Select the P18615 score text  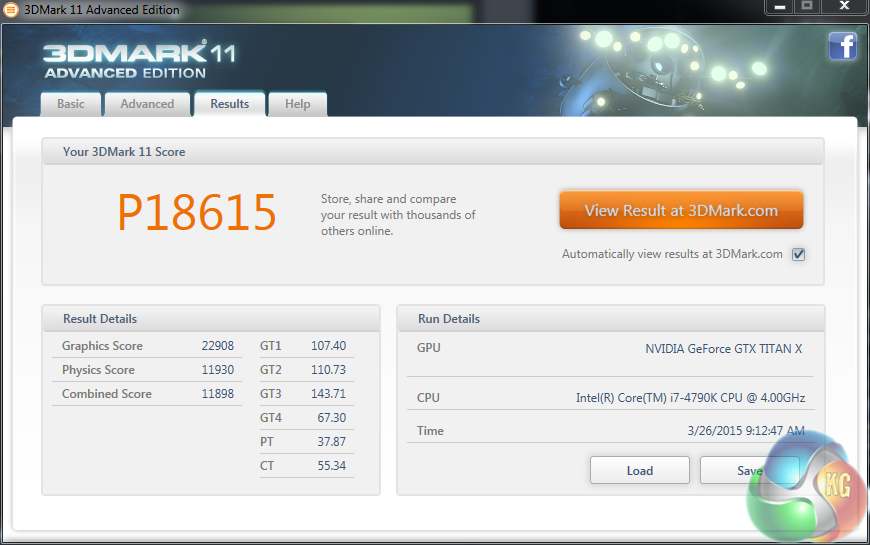[196, 212]
